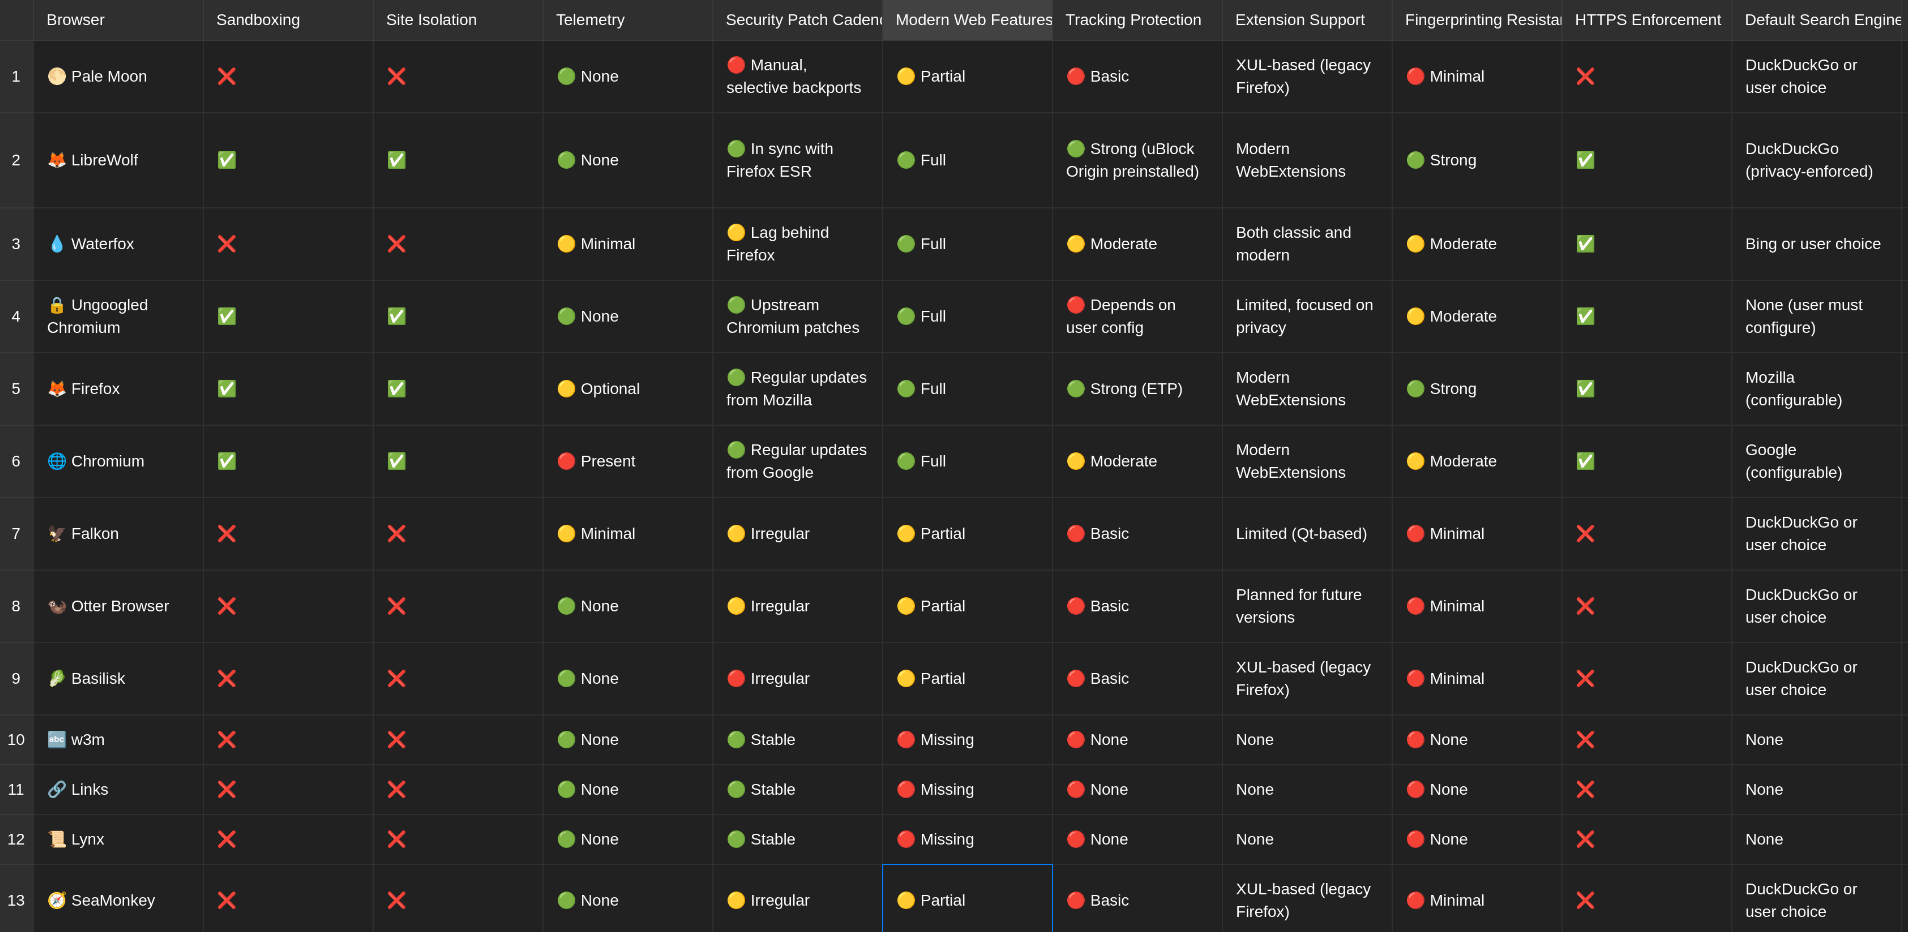Screen dimensions: 1908x932
Task: Click the Links chain icon
Action: pyautogui.click(x=57, y=789)
